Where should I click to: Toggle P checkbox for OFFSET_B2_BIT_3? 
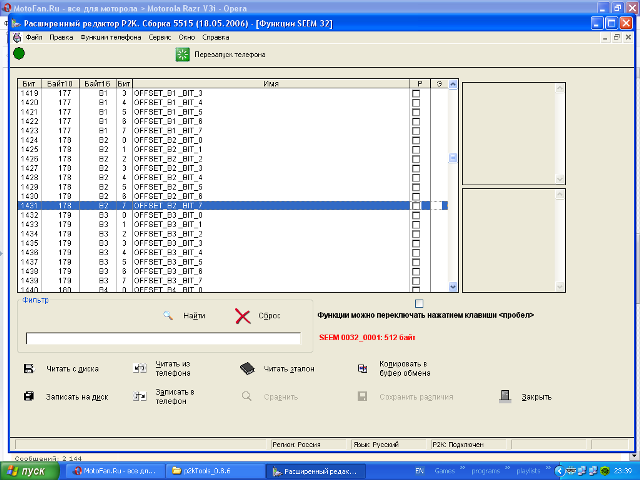tap(416, 169)
